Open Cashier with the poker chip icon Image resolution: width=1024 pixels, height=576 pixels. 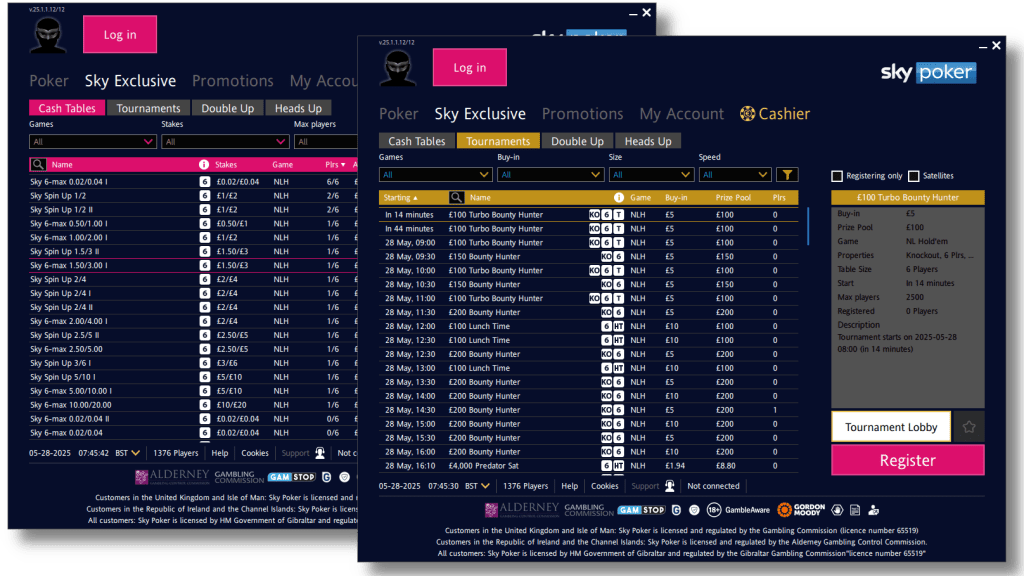point(775,114)
